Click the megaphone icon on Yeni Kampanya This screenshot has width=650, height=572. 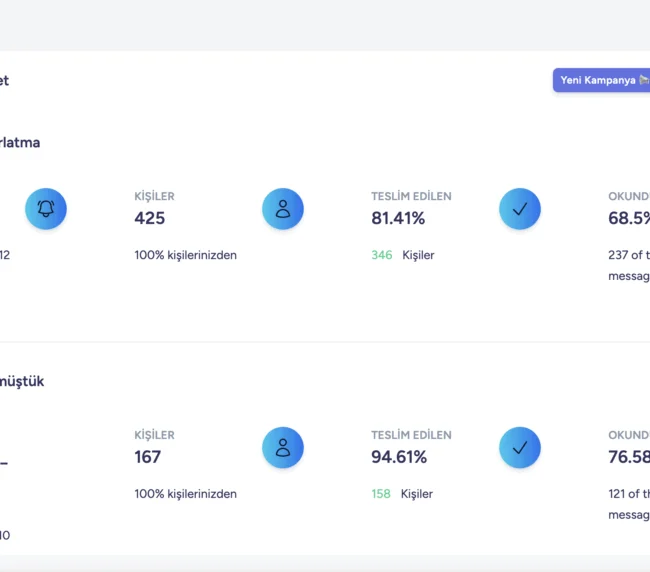(644, 80)
